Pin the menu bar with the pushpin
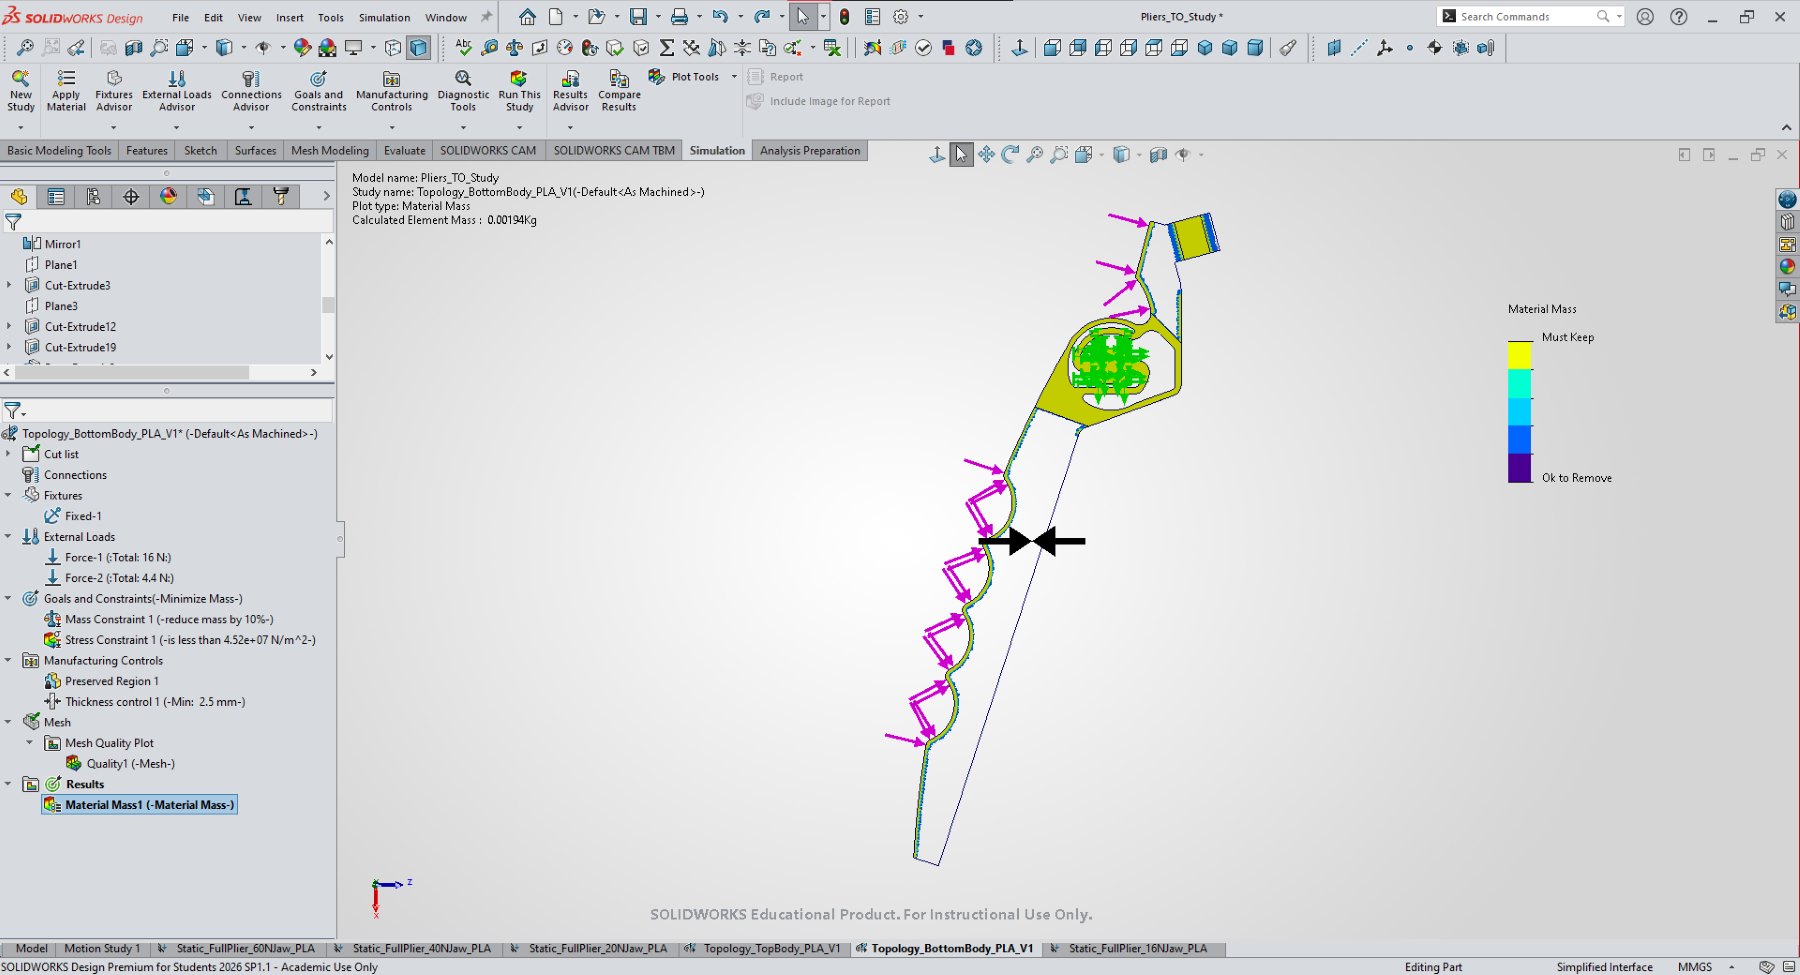Screen dimensions: 1800x975 (486, 17)
